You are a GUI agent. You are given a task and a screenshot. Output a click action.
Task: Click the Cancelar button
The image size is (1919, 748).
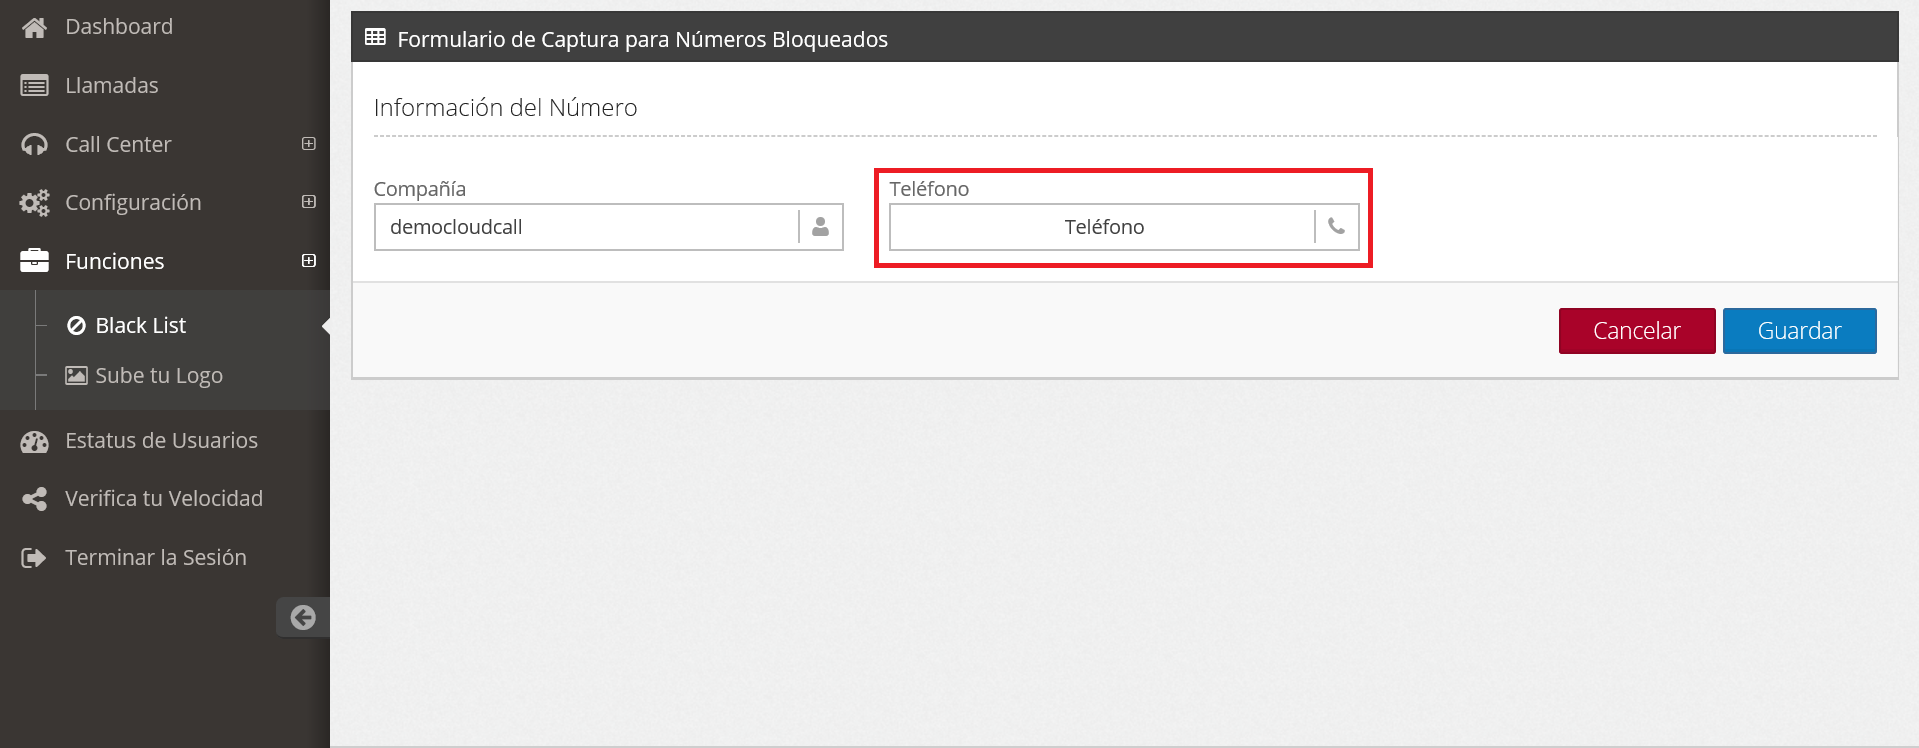pos(1637,331)
